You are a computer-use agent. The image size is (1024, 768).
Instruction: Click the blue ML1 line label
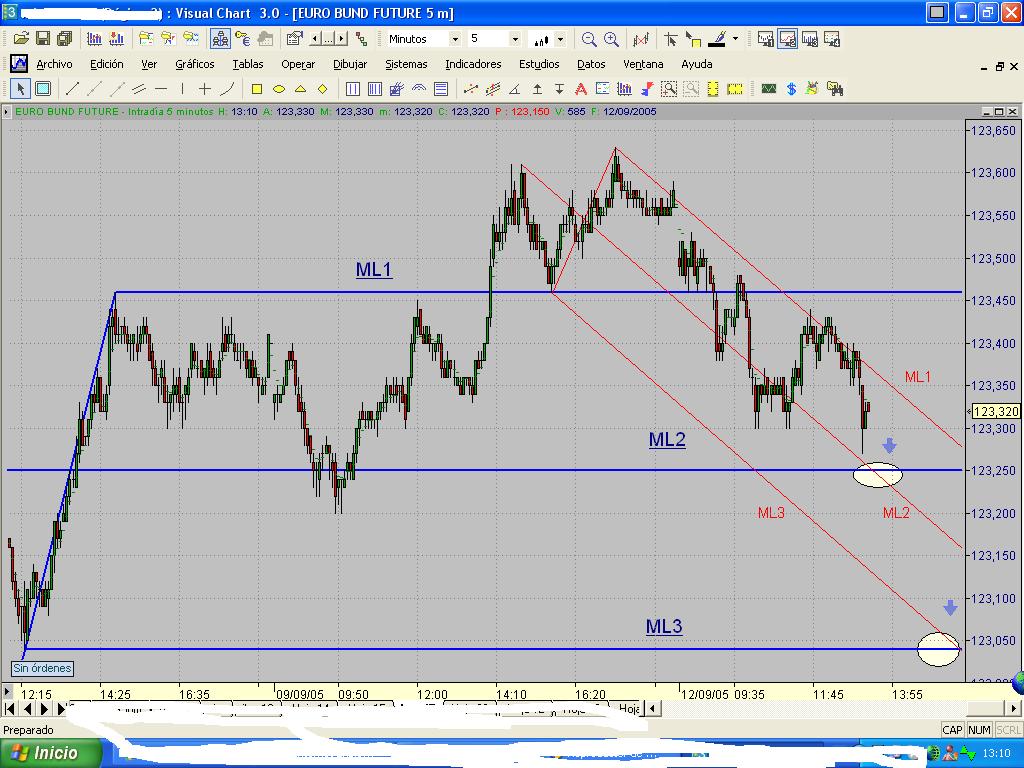coord(374,269)
